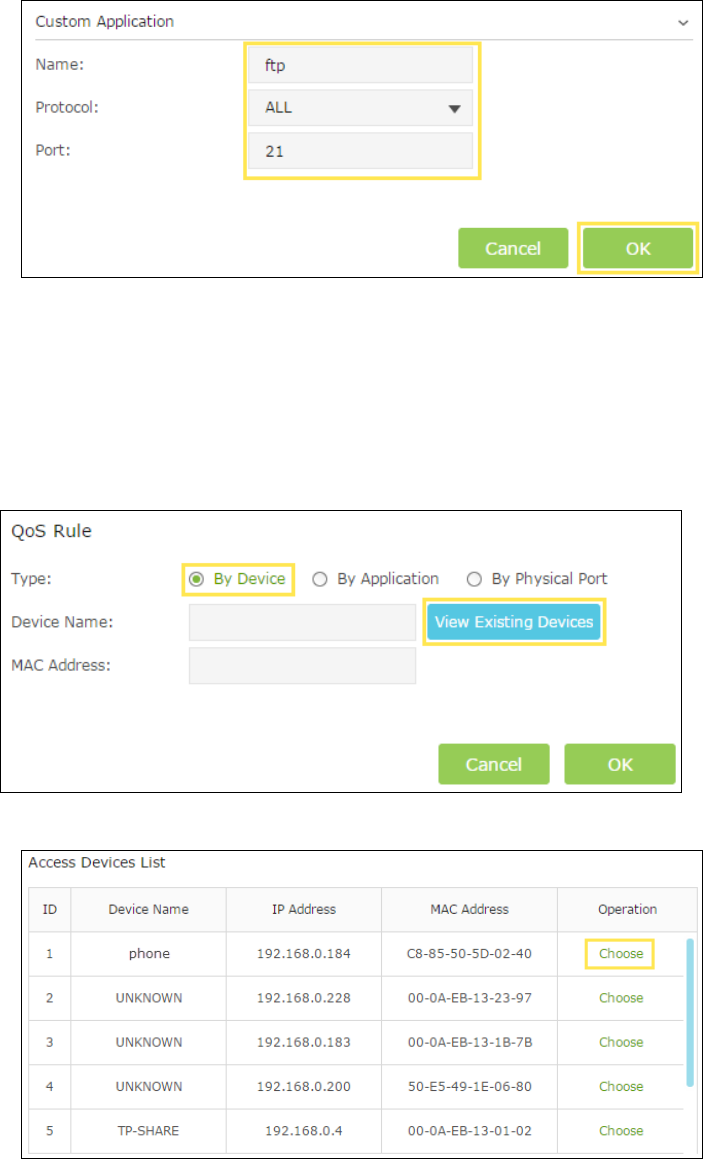
Task: Choose device with MAC 50-E5-49-1E-06-80
Action: coord(621,1087)
